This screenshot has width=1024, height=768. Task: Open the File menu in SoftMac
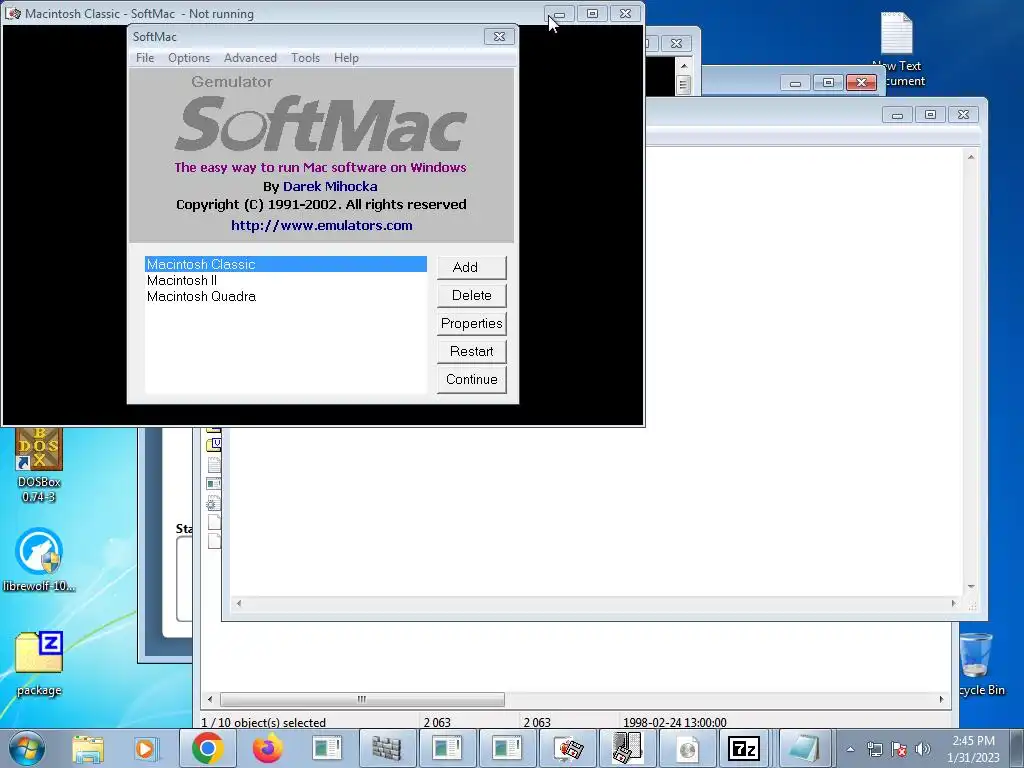coord(145,57)
